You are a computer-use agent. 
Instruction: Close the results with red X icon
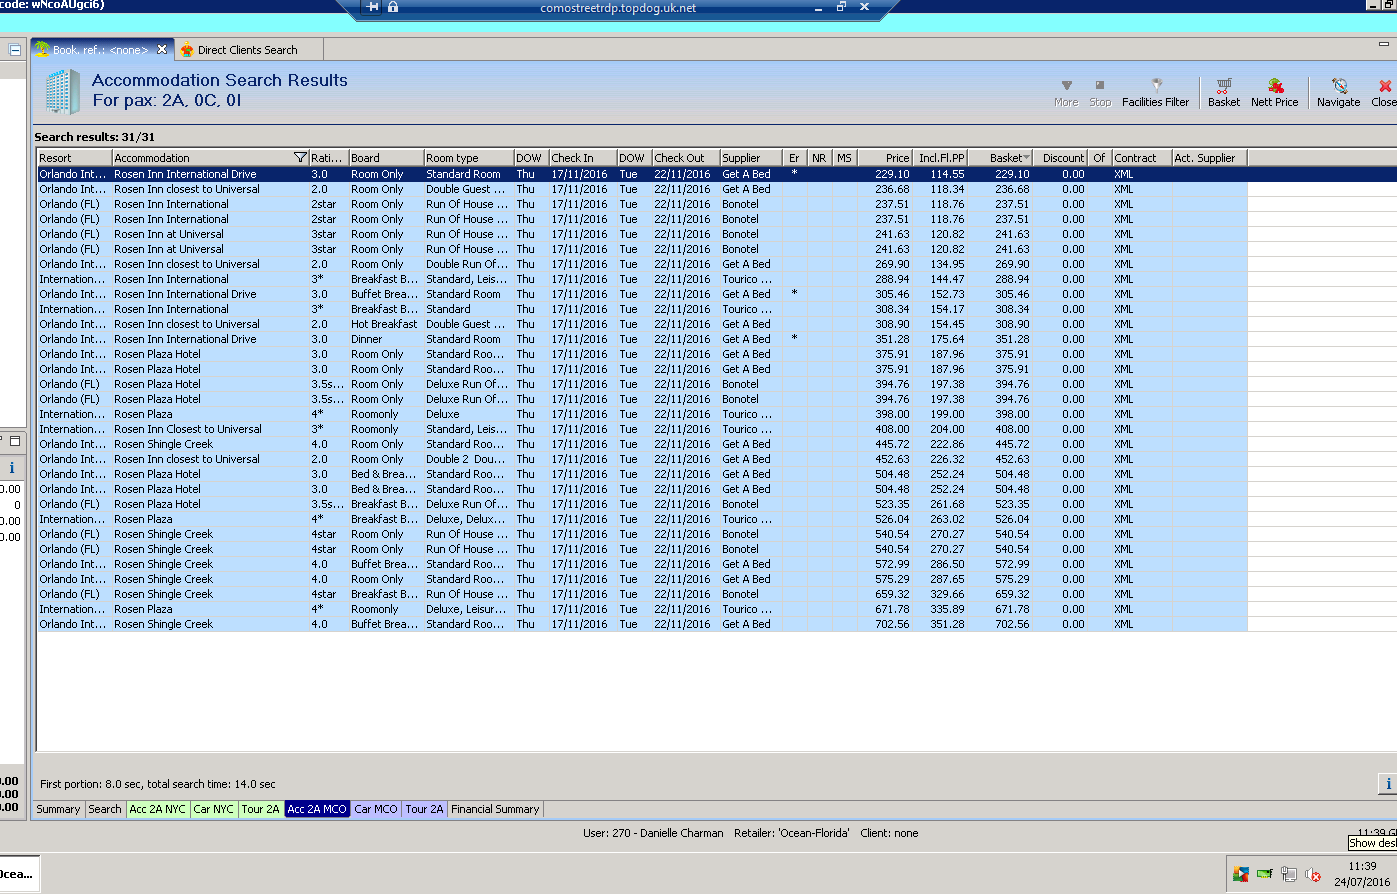pyautogui.click(x=1384, y=93)
